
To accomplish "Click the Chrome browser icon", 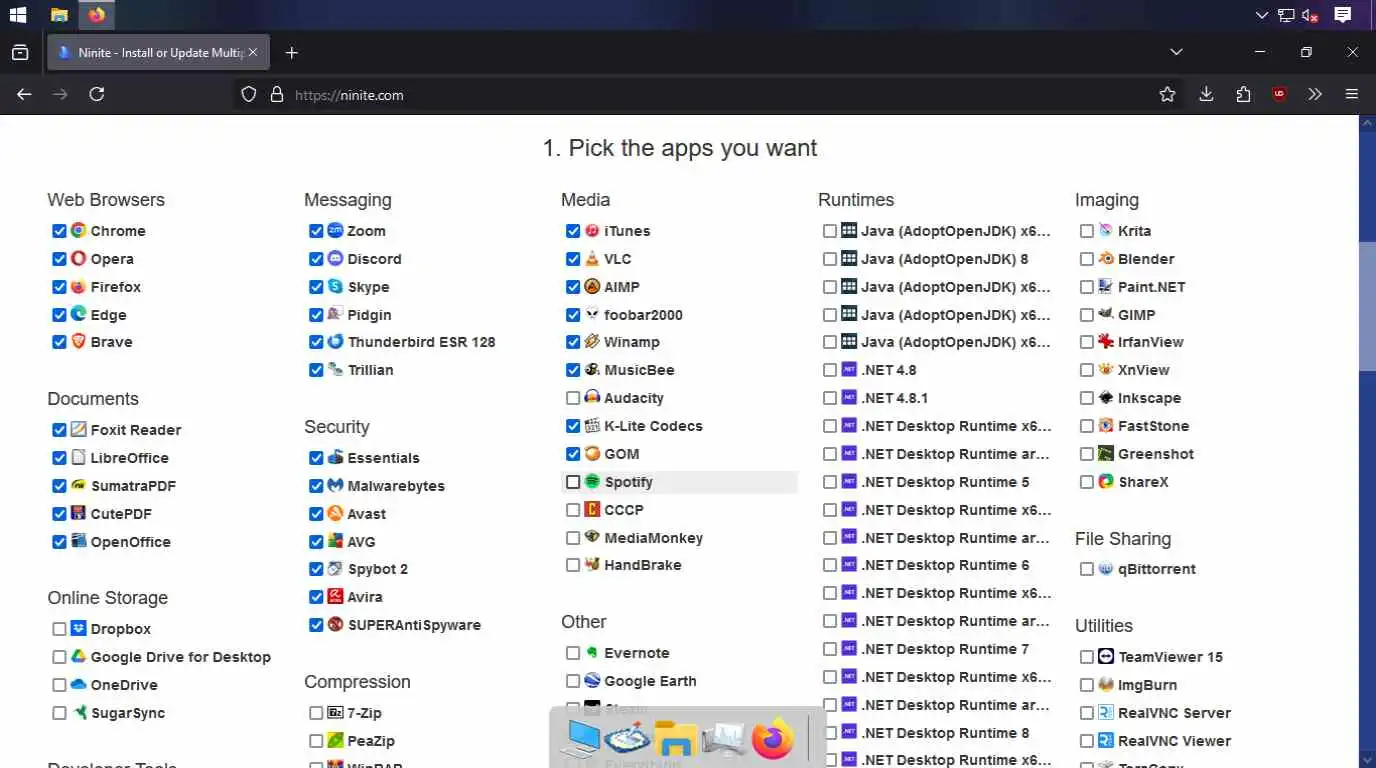I will 78,230.
